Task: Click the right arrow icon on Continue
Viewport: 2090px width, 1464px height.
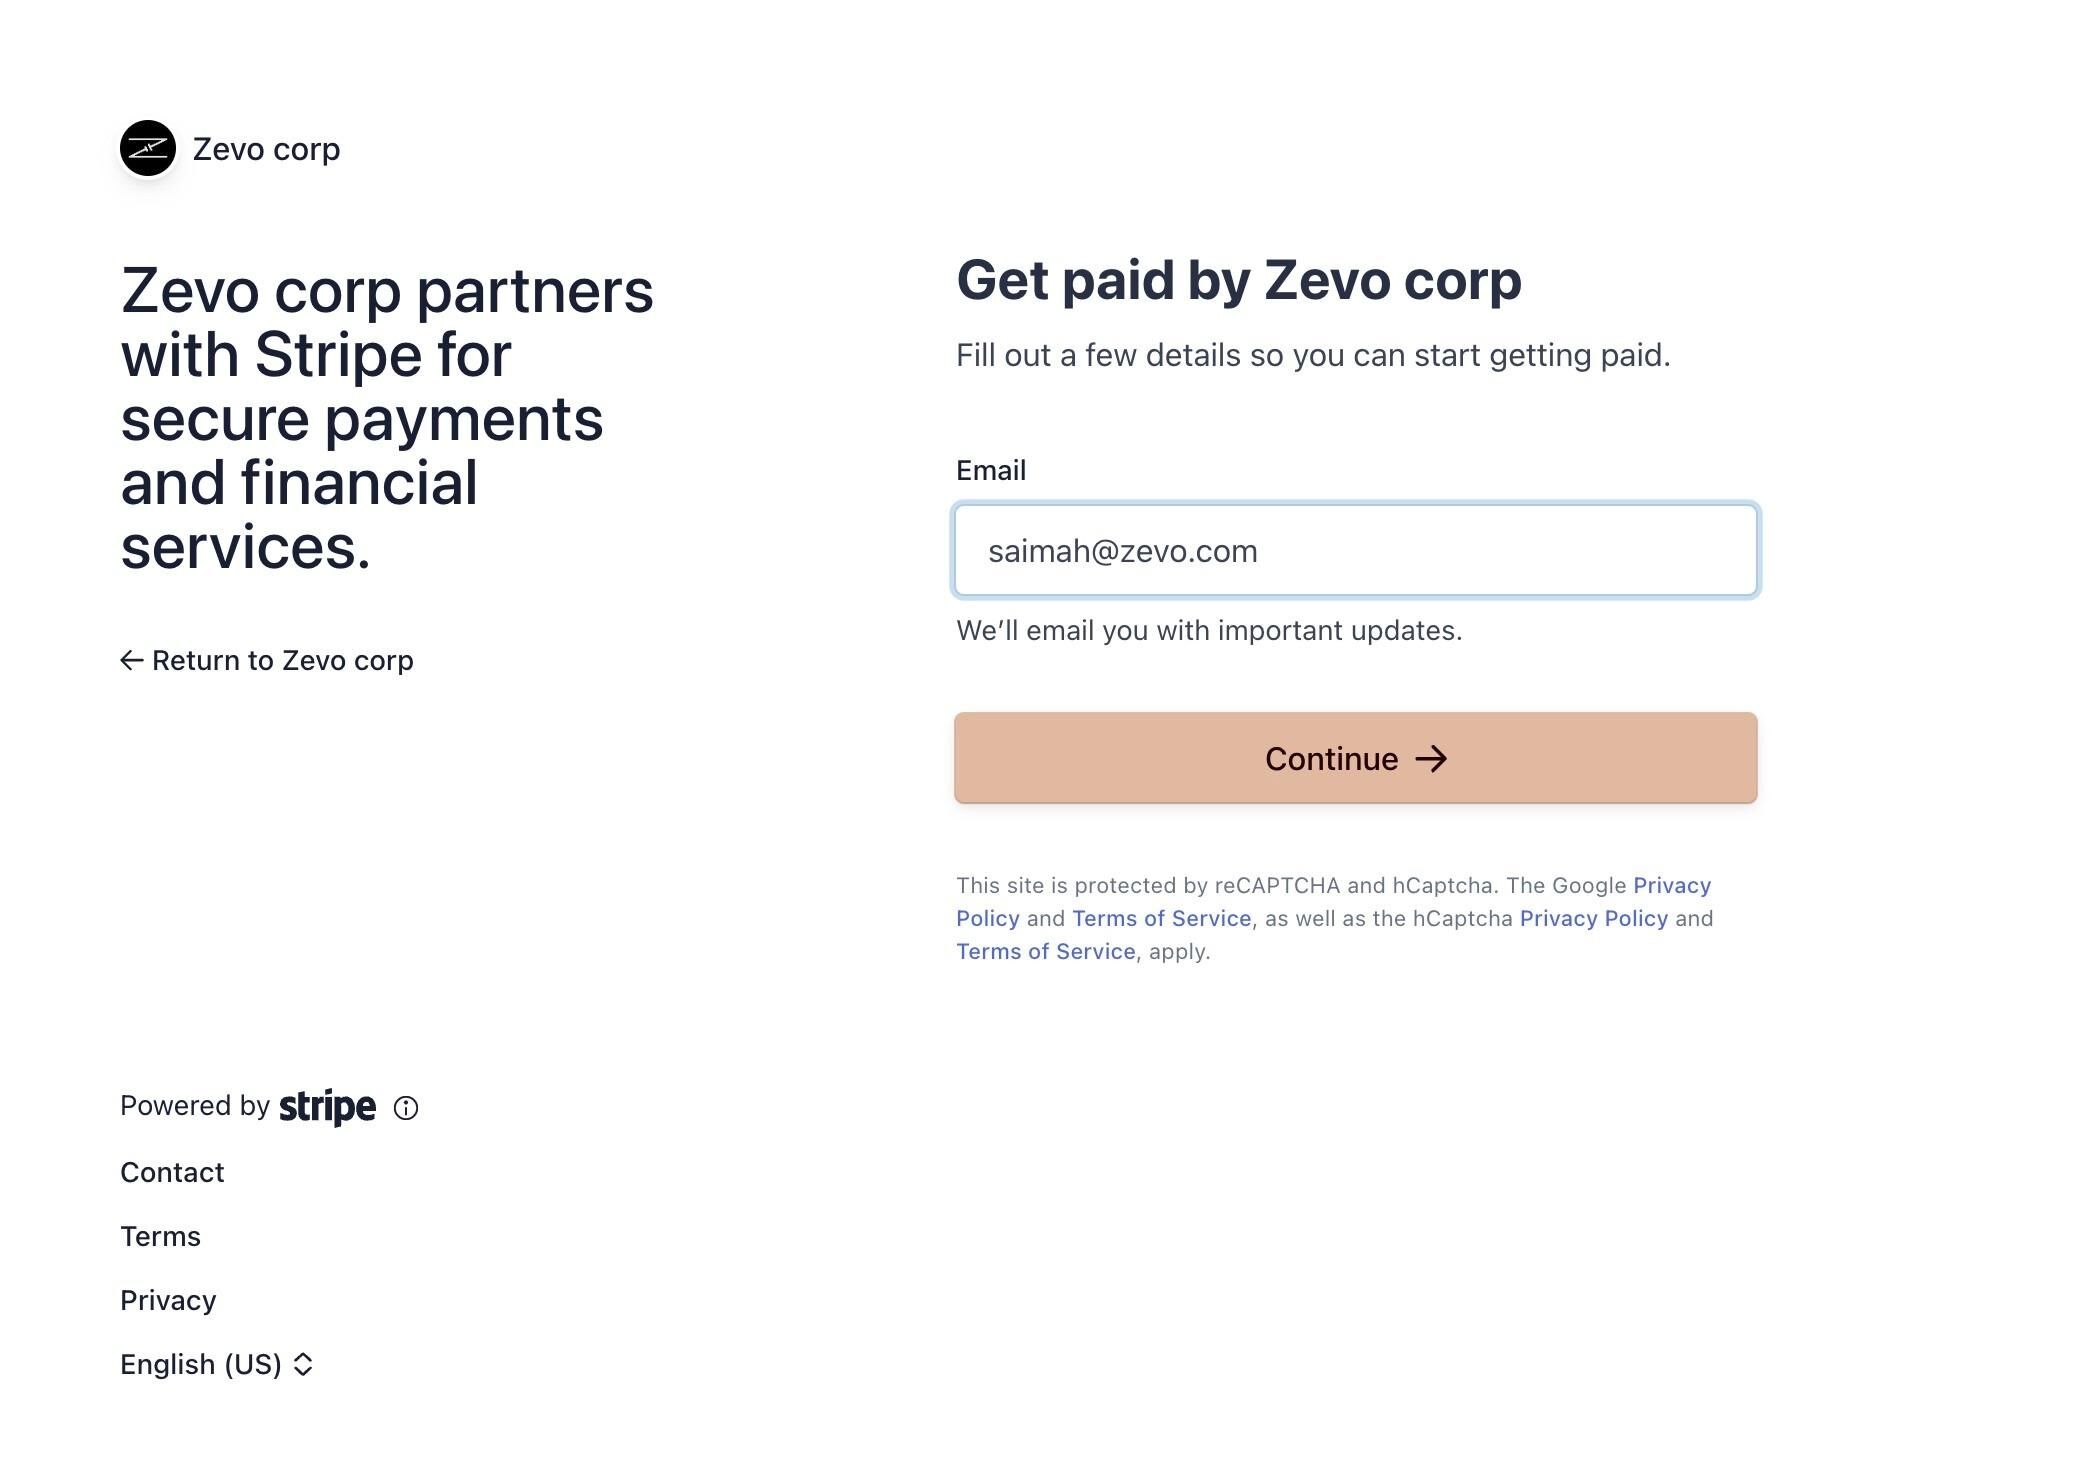Action: [1431, 759]
